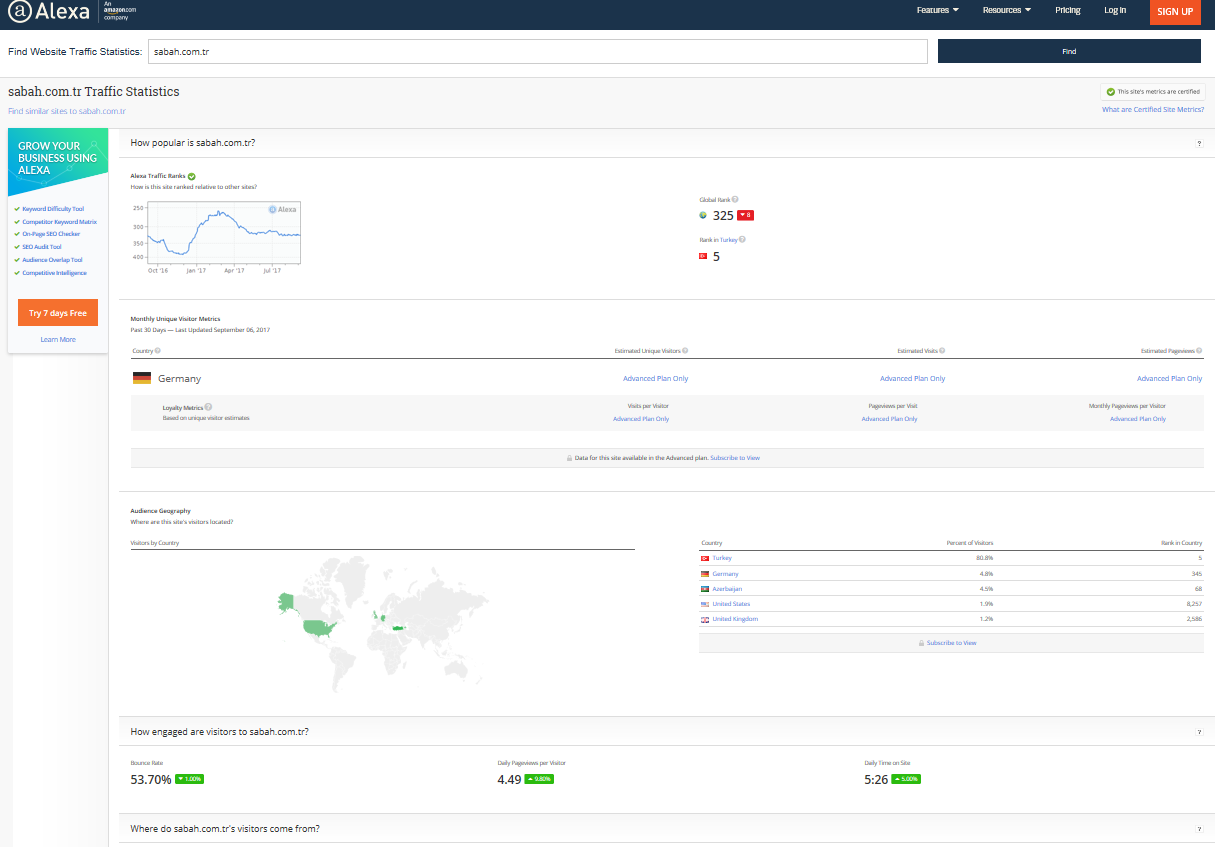Click Advanced Plan Only under Pageviews per Visit
1215x847 pixels.
coord(889,419)
